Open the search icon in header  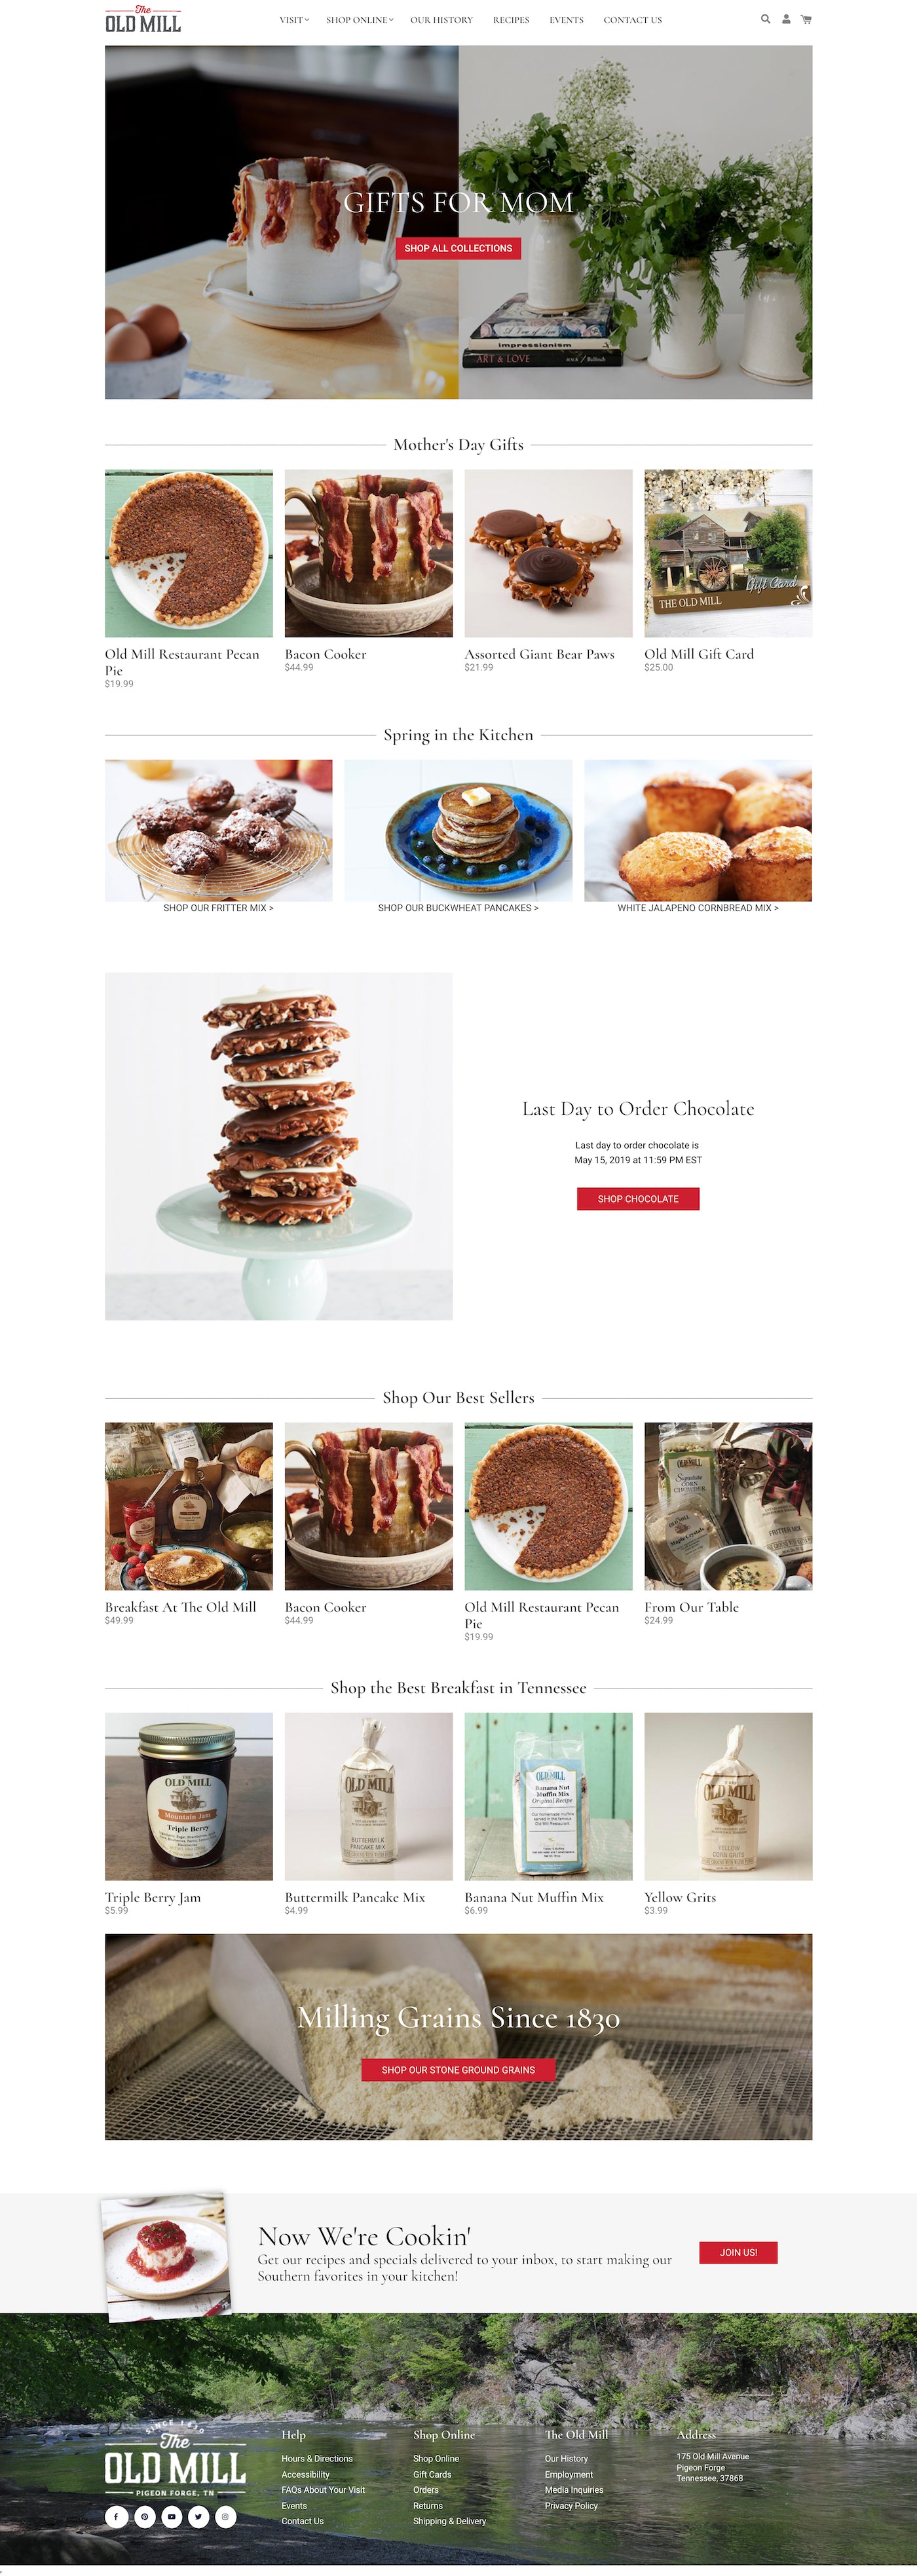765,19
